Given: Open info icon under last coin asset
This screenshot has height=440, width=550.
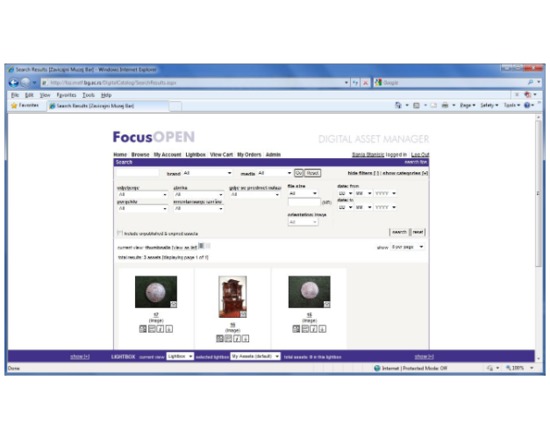Looking at the screenshot, I should 314,329.
